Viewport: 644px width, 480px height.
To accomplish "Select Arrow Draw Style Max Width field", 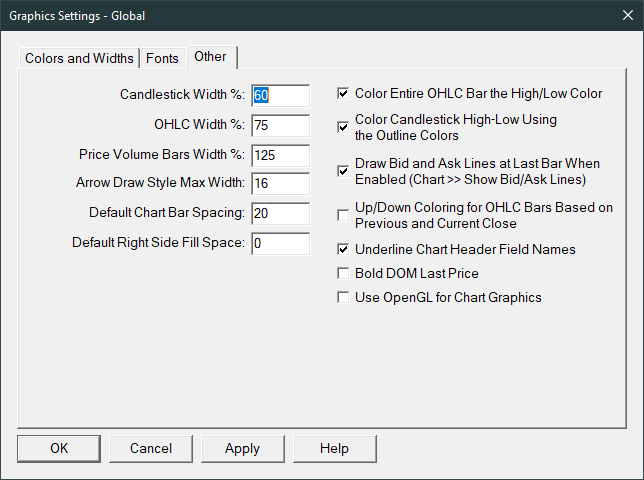I will [280, 184].
